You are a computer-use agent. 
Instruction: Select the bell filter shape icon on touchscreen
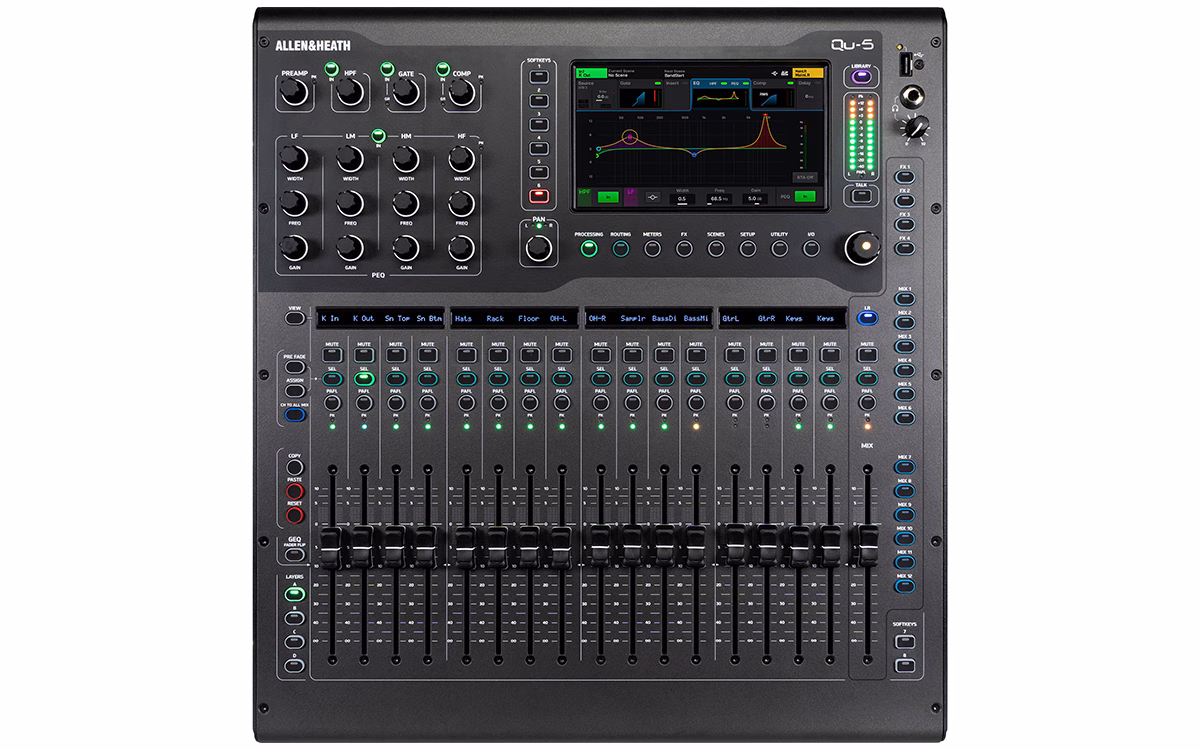pyautogui.click(x=652, y=198)
